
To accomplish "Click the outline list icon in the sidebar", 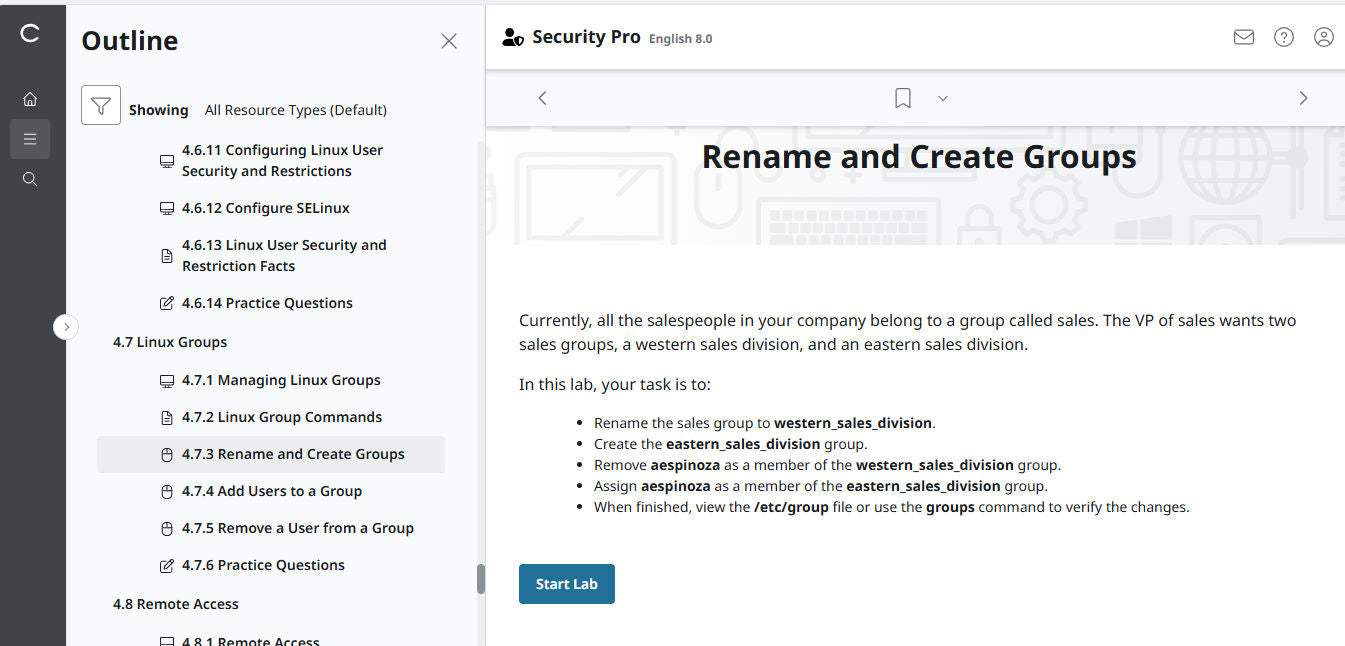I will (x=30, y=138).
